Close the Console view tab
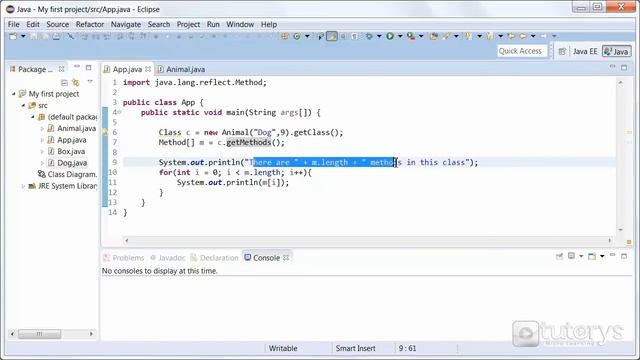The height and width of the screenshot is (360, 640). [x=286, y=258]
